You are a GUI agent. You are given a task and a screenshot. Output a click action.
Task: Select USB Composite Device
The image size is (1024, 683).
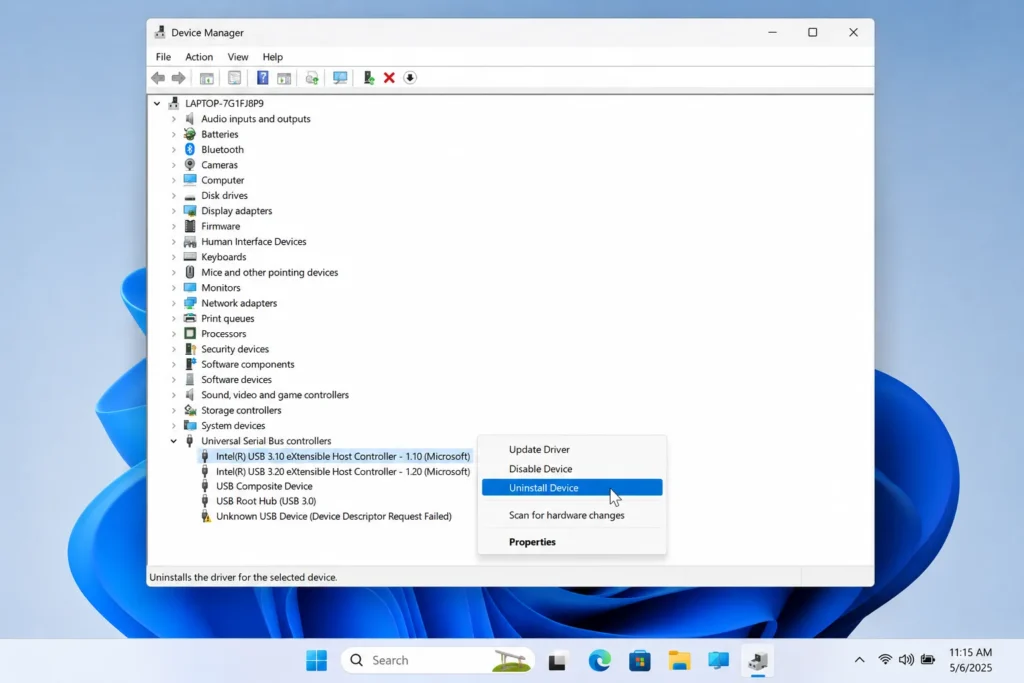pyautogui.click(x=264, y=486)
